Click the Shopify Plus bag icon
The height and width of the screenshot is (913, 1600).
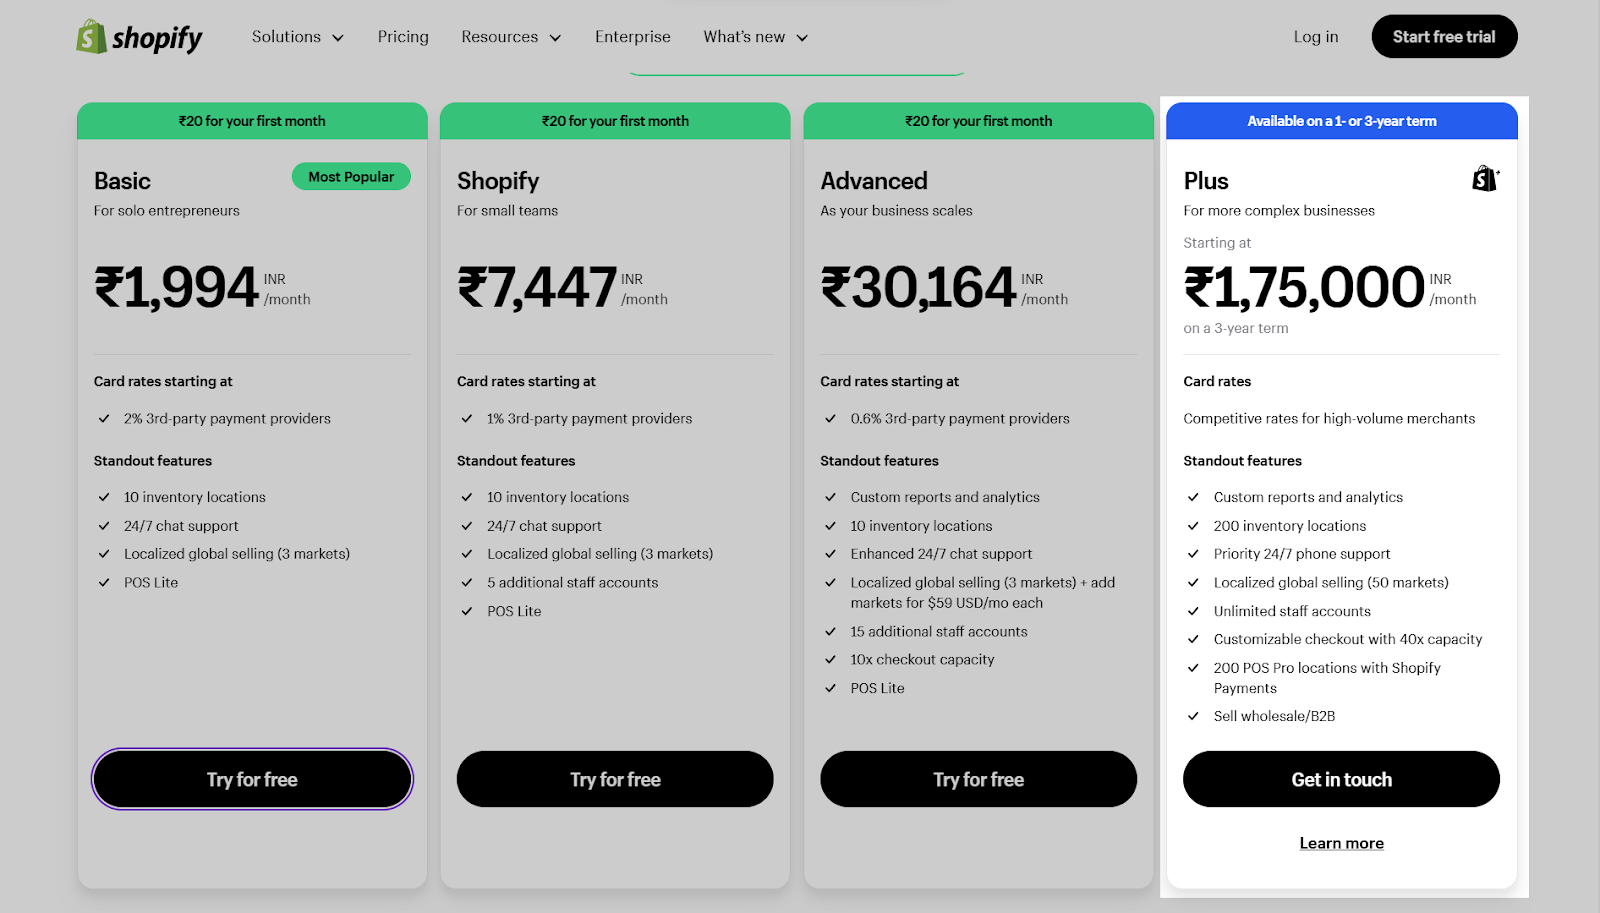click(x=1483, y=178)
